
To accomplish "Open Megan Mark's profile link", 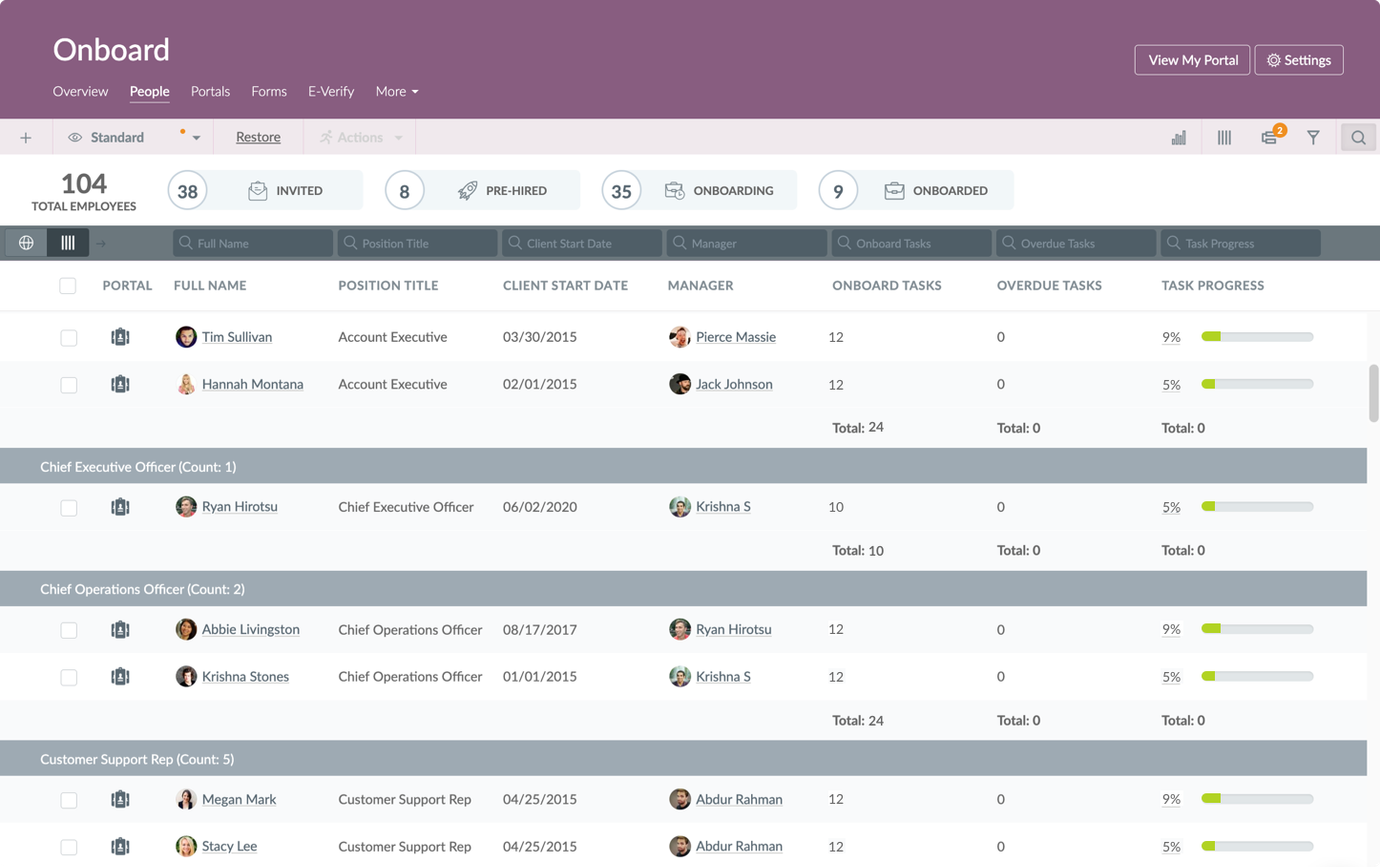I will (x=239, y=800).
